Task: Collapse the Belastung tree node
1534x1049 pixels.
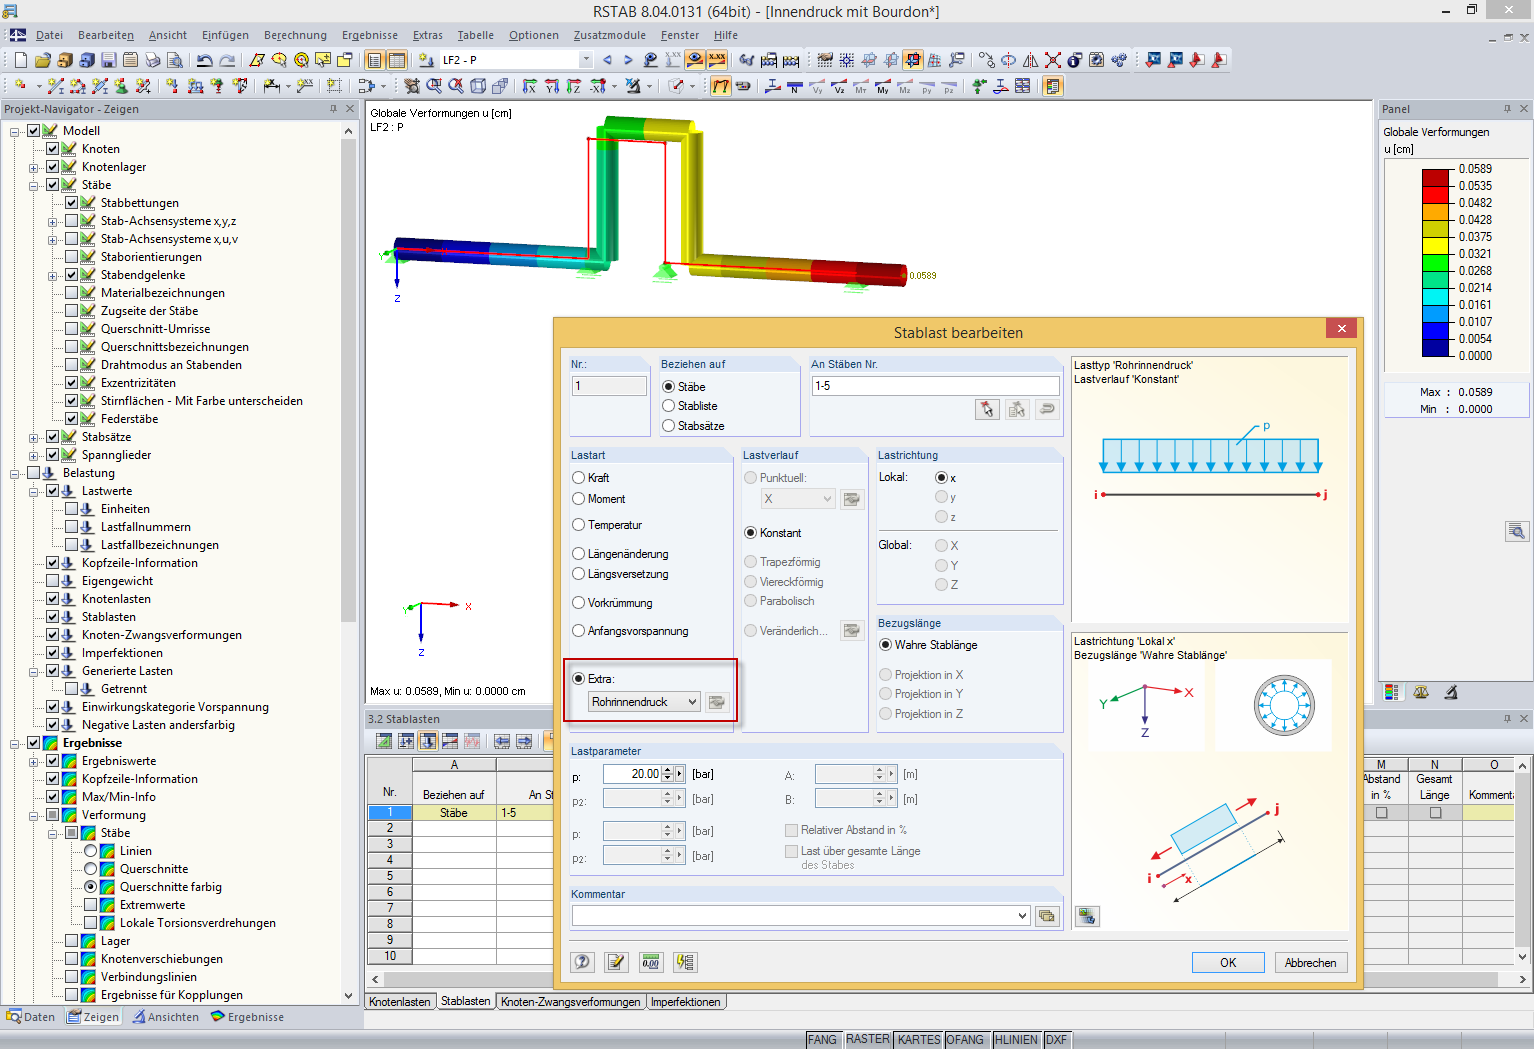Action: pos(15,473)
